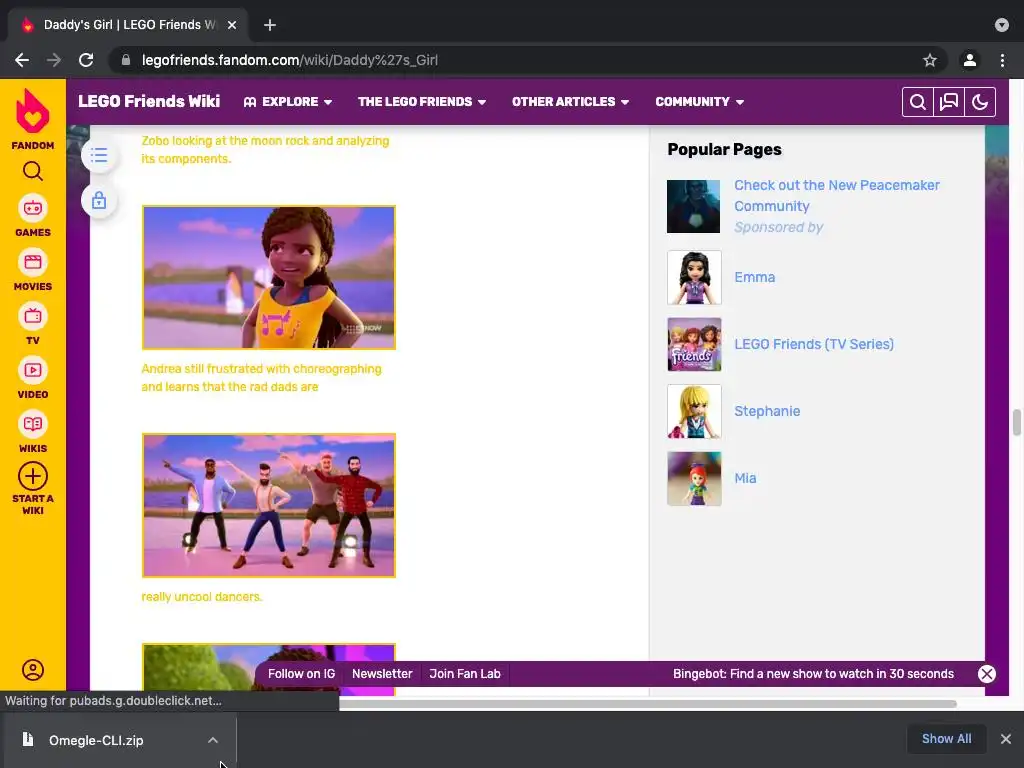Close the Daddy's Girl tab
This screenshot has width=1024, height=768.
pos(232,25)
